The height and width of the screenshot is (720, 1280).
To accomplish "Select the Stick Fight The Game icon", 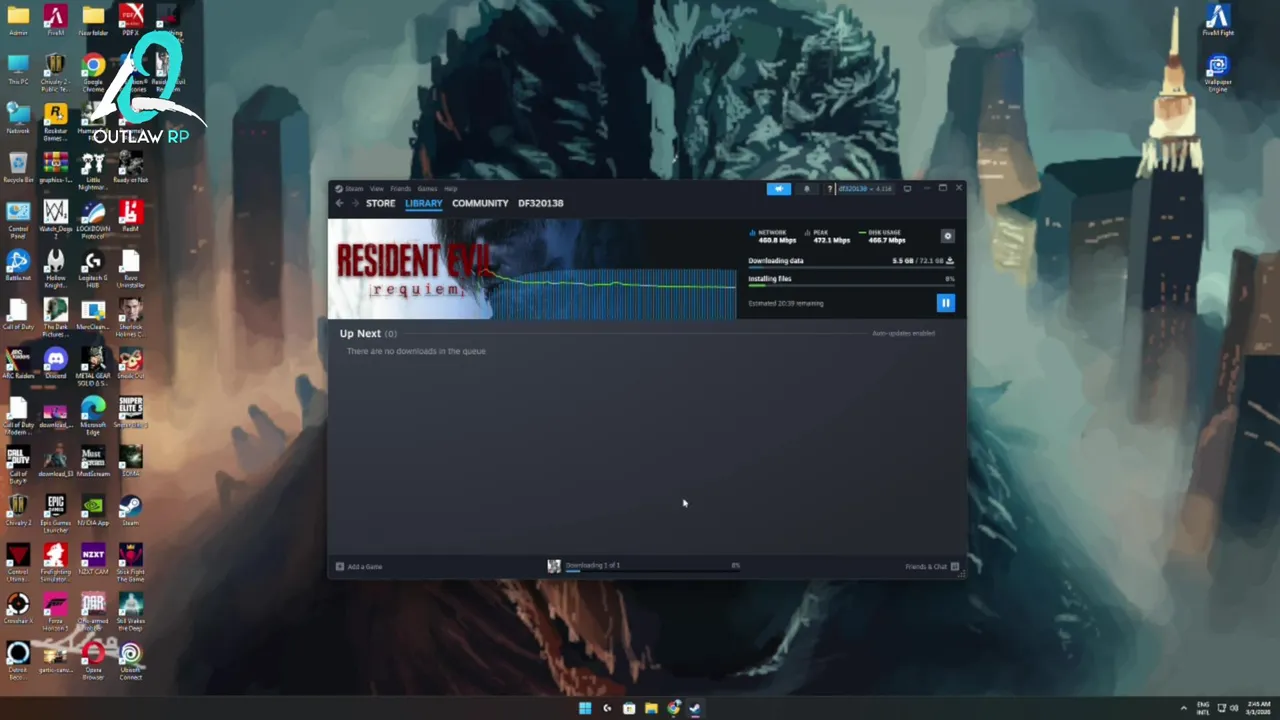I will pyautogui.click(x=131, y=563).
